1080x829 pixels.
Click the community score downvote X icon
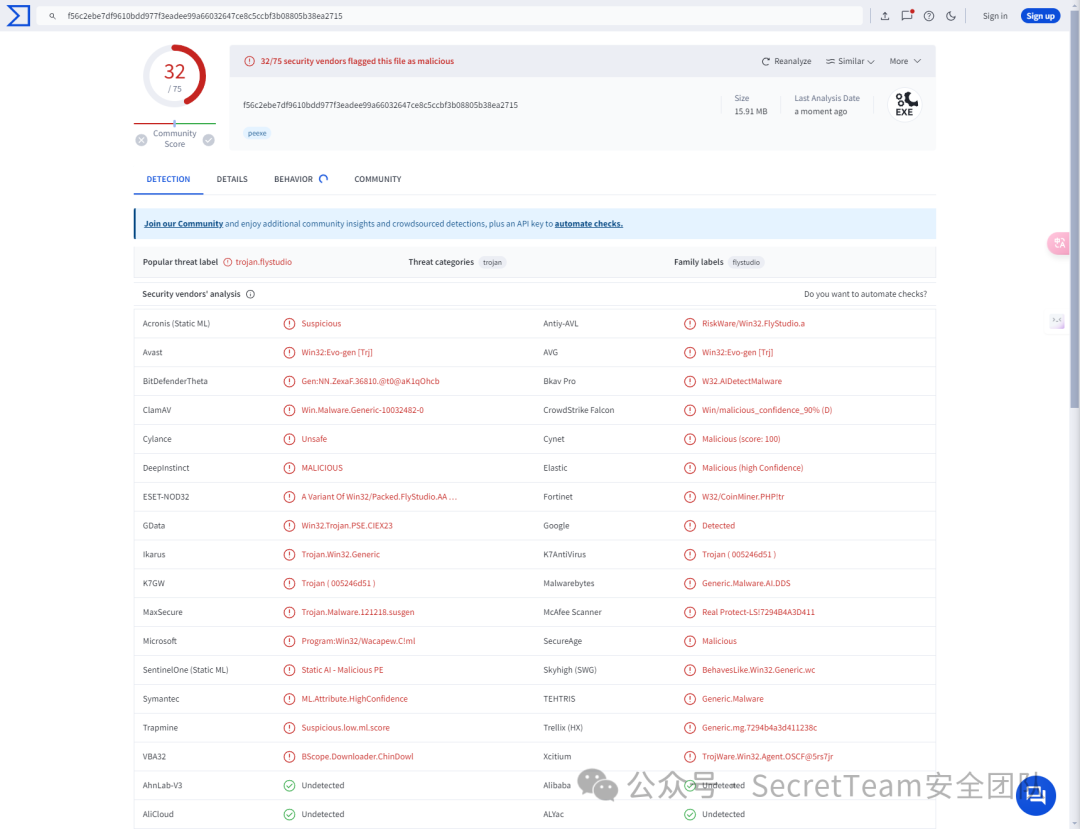click(x=141, y=140)
